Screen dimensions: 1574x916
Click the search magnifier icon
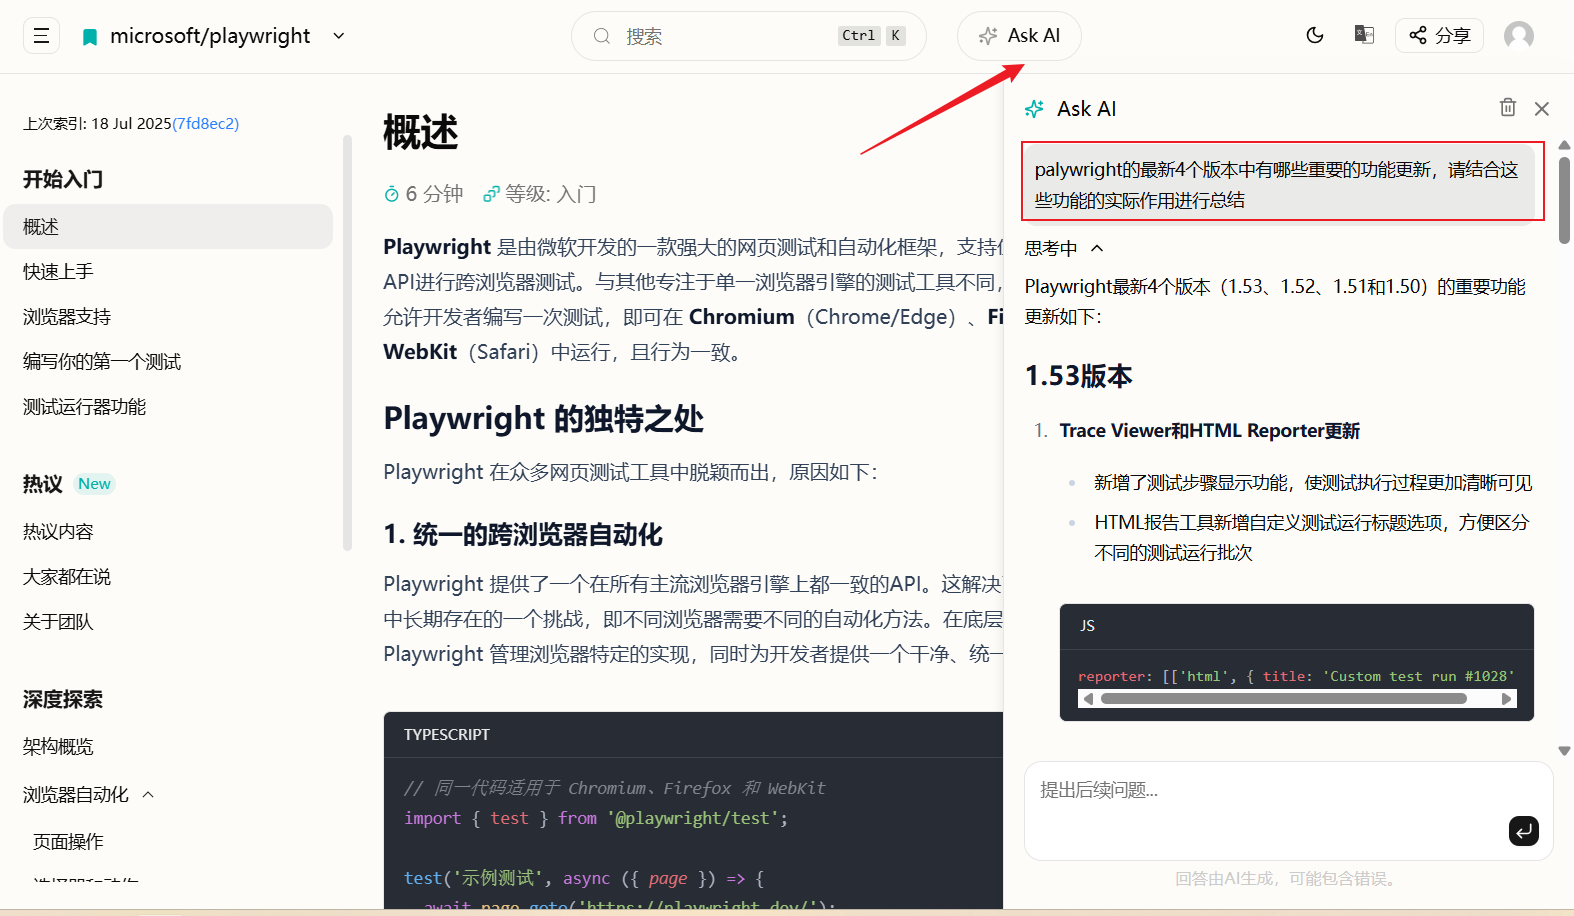[x=602, y=36]
